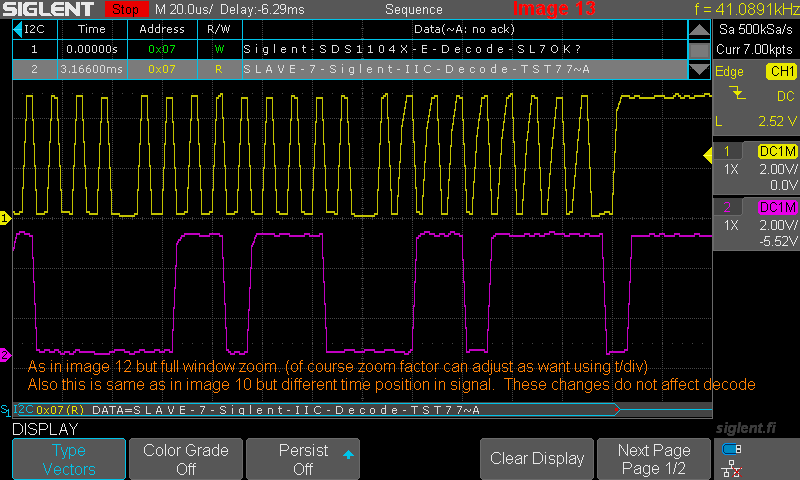Click the R read flag in row 2

[x=219, y=69]
